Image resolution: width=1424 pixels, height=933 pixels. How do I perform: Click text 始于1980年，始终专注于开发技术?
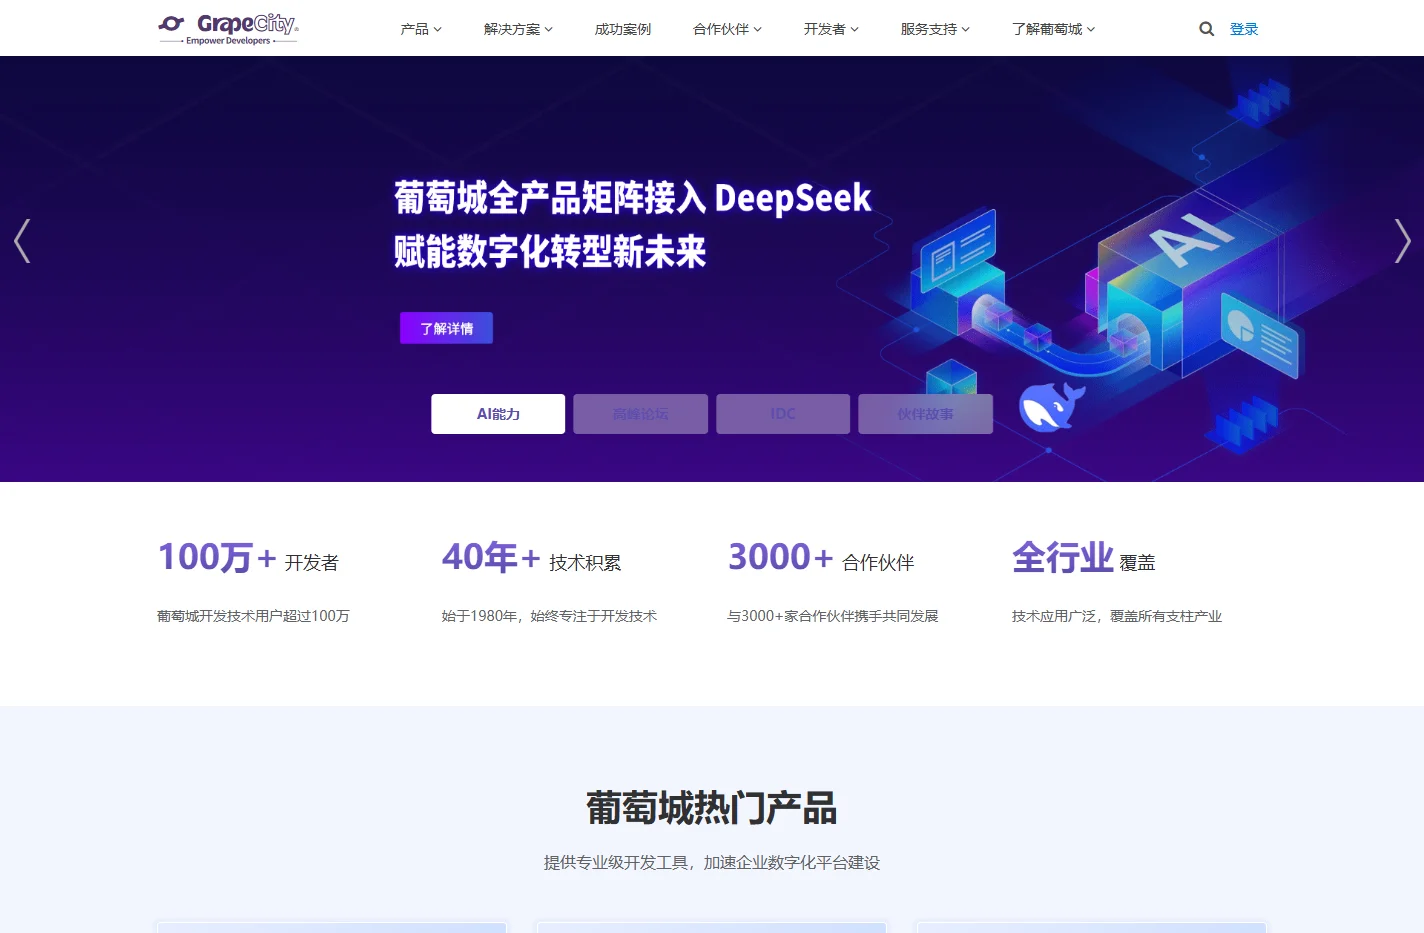click(x=549, y=616)
